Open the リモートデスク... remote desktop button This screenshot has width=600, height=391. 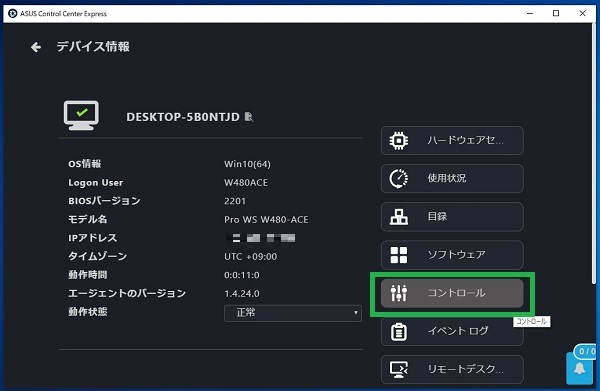click(x=452, y=369)
